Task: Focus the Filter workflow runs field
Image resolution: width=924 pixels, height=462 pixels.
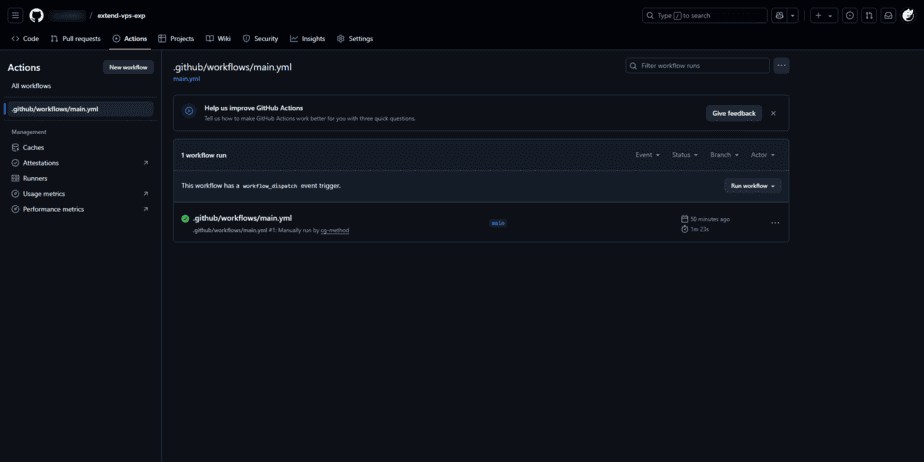Action: click(698, 66)
